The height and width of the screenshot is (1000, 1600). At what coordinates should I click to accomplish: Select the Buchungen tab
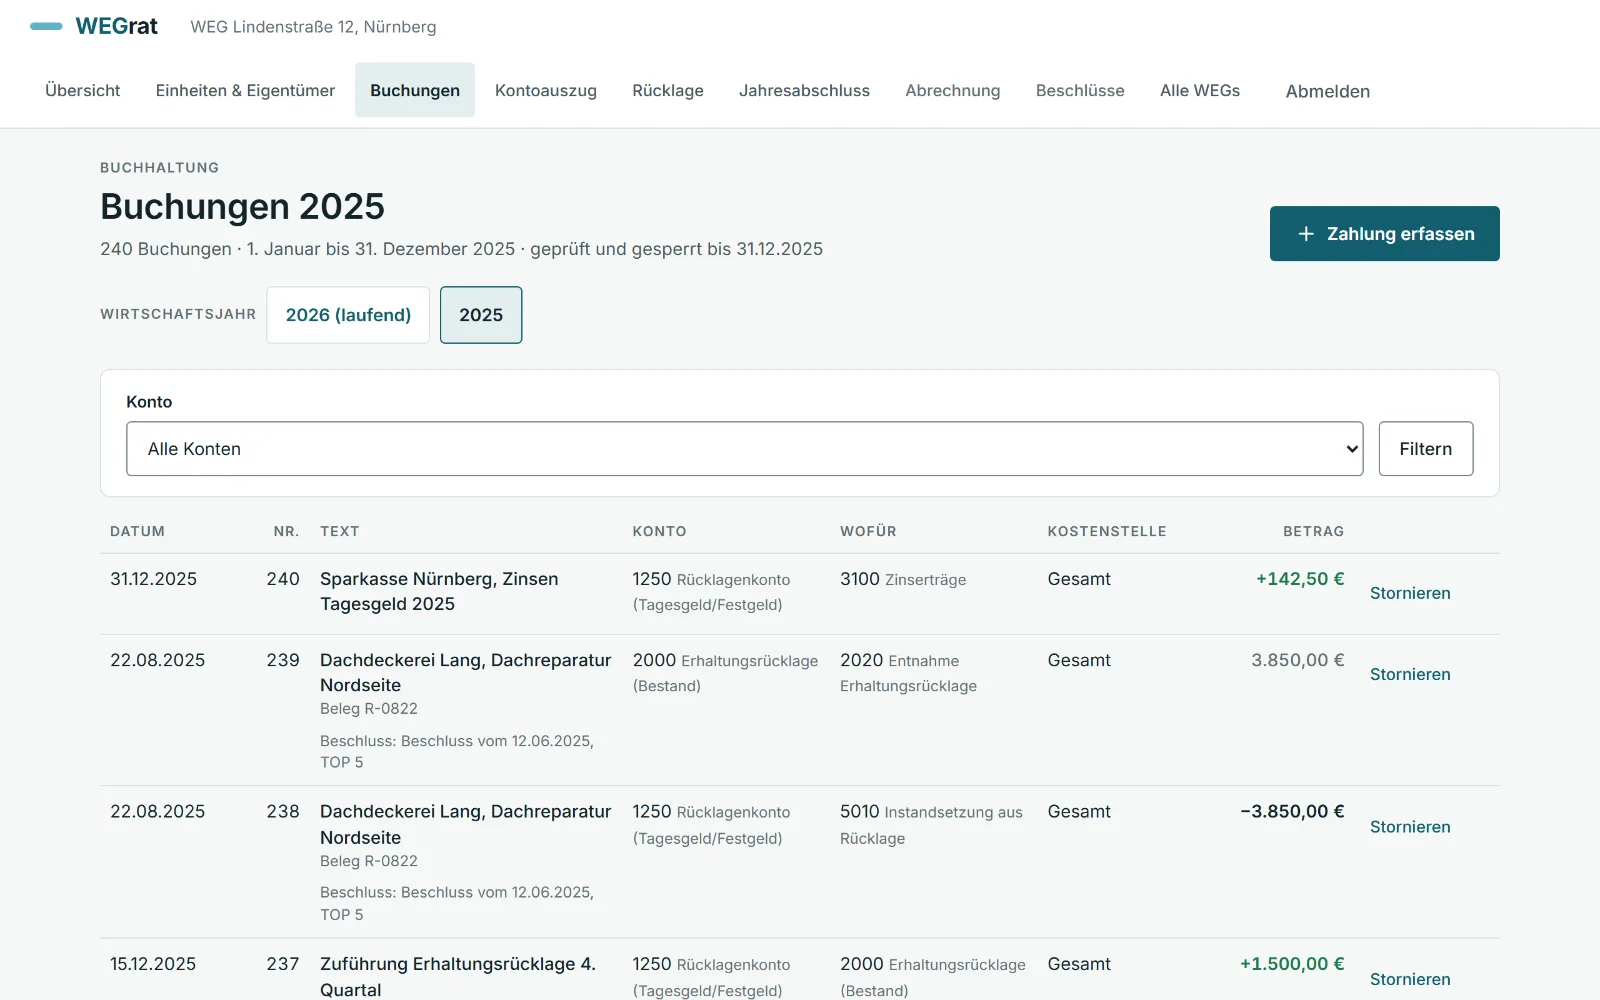[x=415, y=90]
